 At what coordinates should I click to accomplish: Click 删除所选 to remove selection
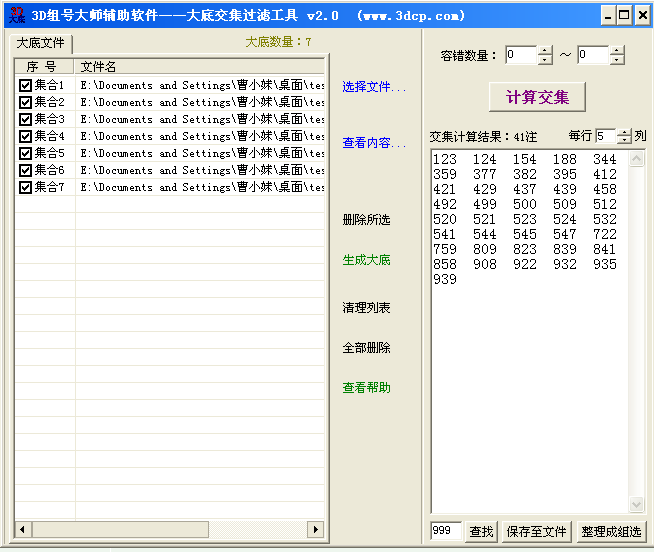point(366,220)
